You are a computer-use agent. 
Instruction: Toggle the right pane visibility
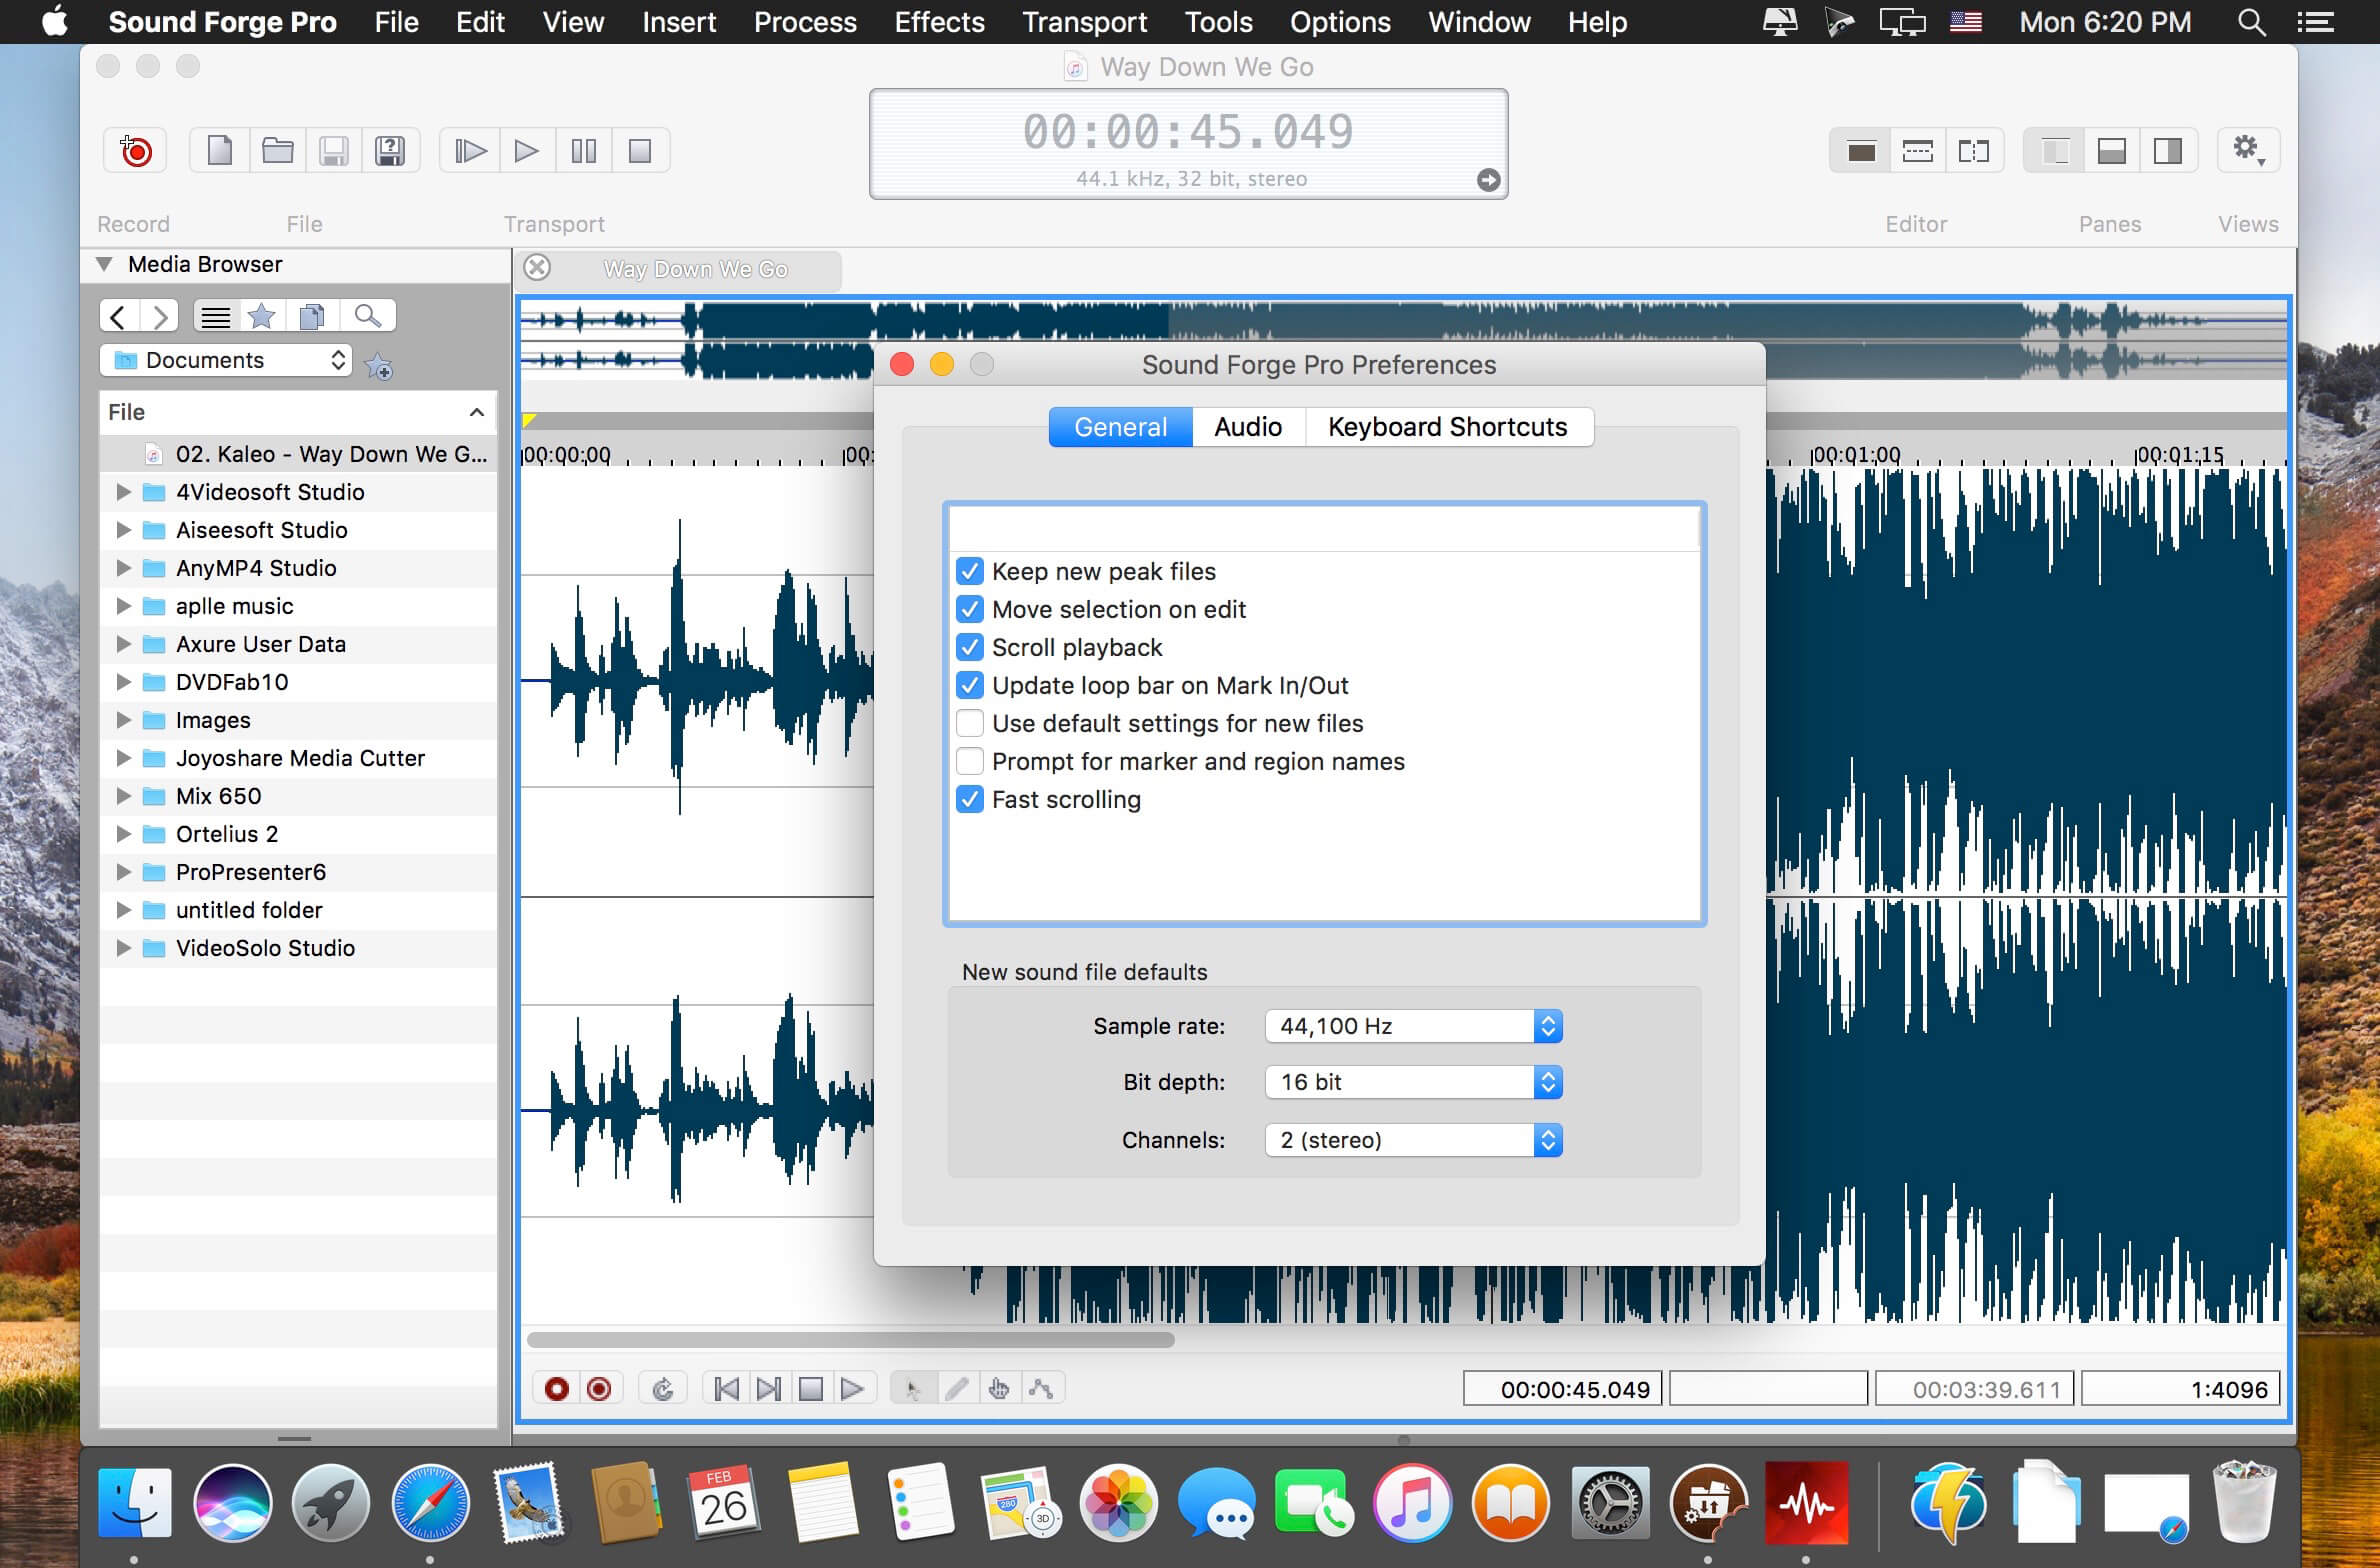coord(2168,151)
